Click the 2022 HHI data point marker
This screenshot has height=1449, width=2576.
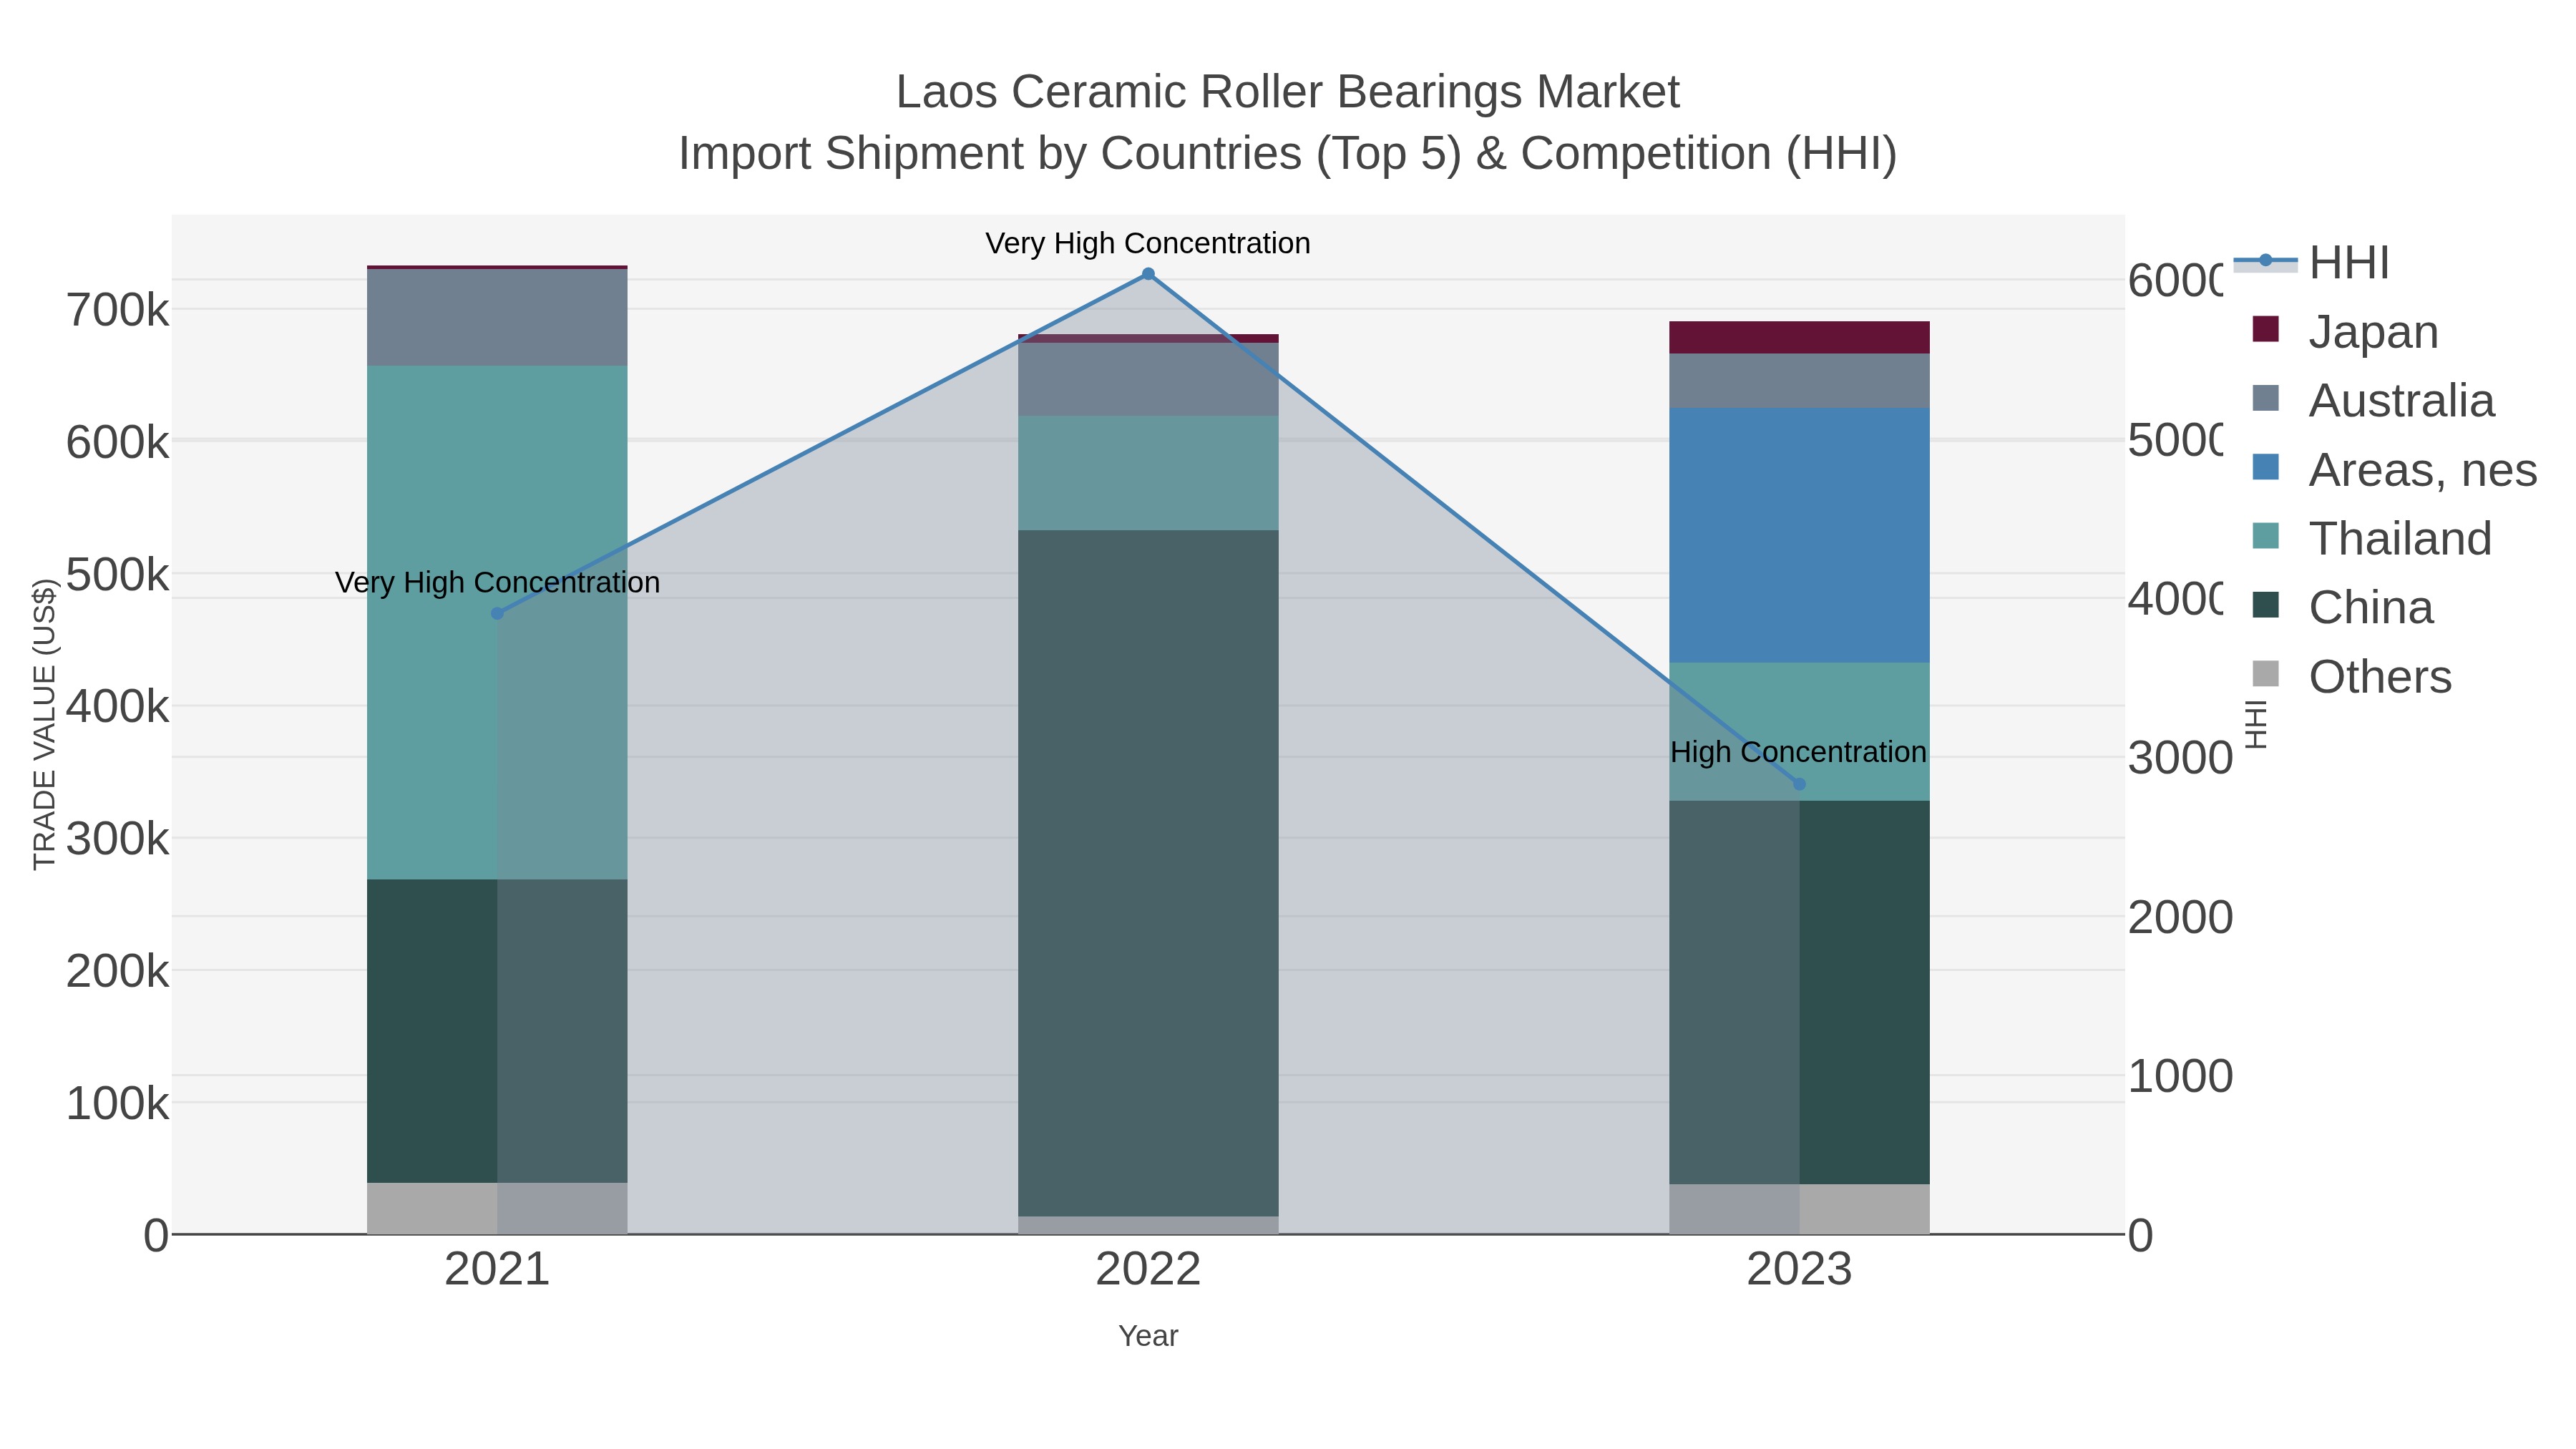pyautogui.click(x=1148, y=274)
